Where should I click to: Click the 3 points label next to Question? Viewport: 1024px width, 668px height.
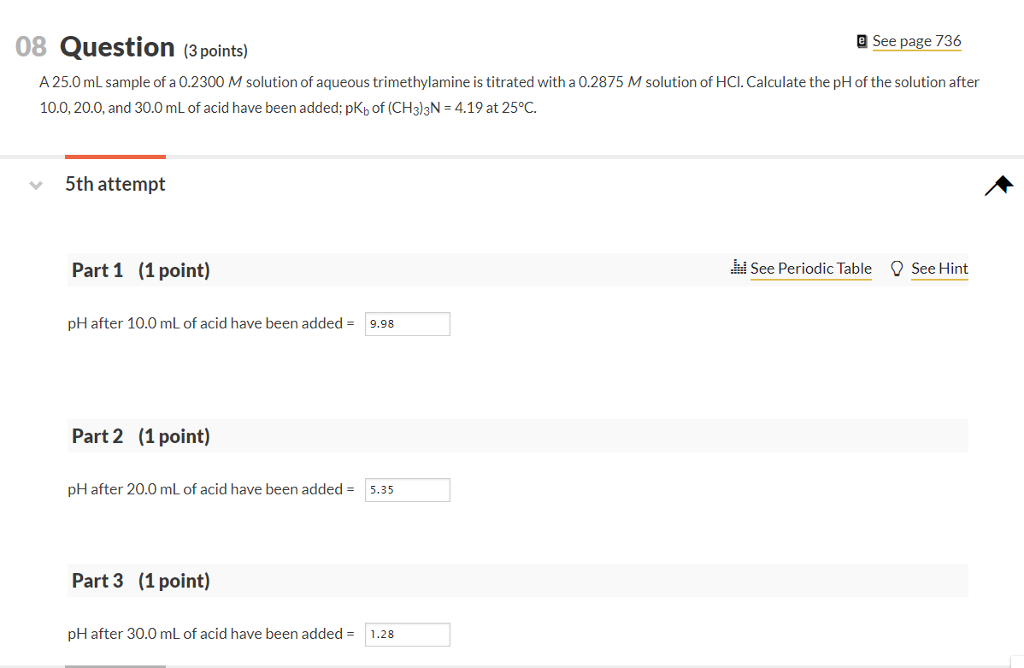(214, 50)
